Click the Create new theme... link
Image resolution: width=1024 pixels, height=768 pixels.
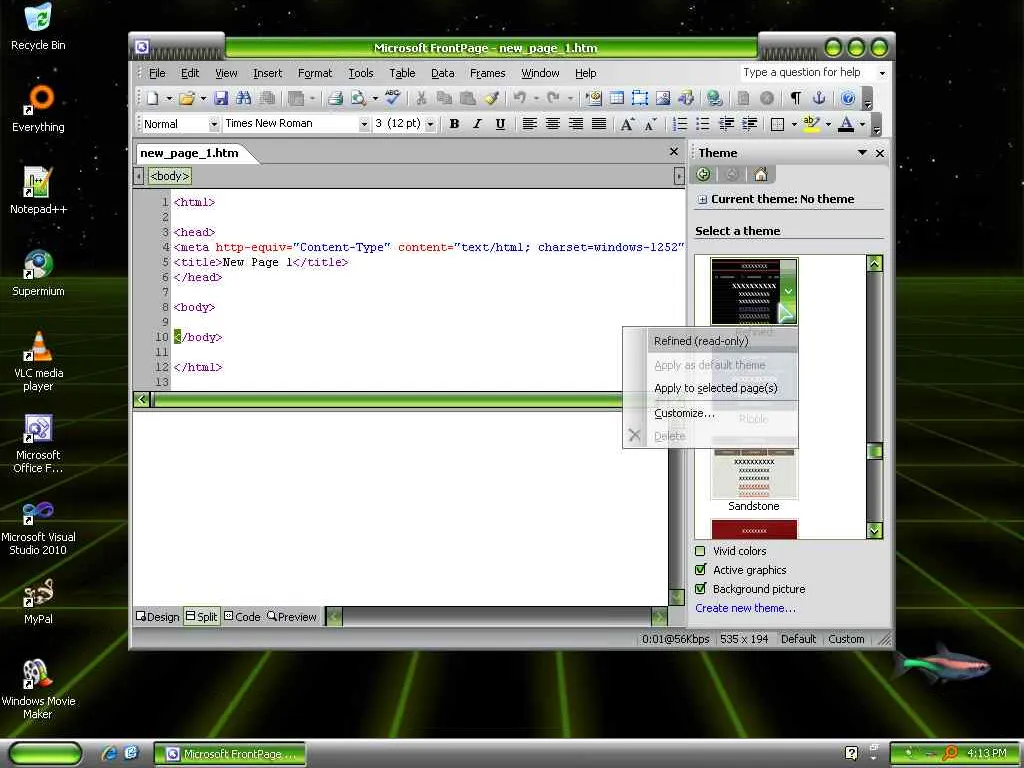click(x=745, y=608)
